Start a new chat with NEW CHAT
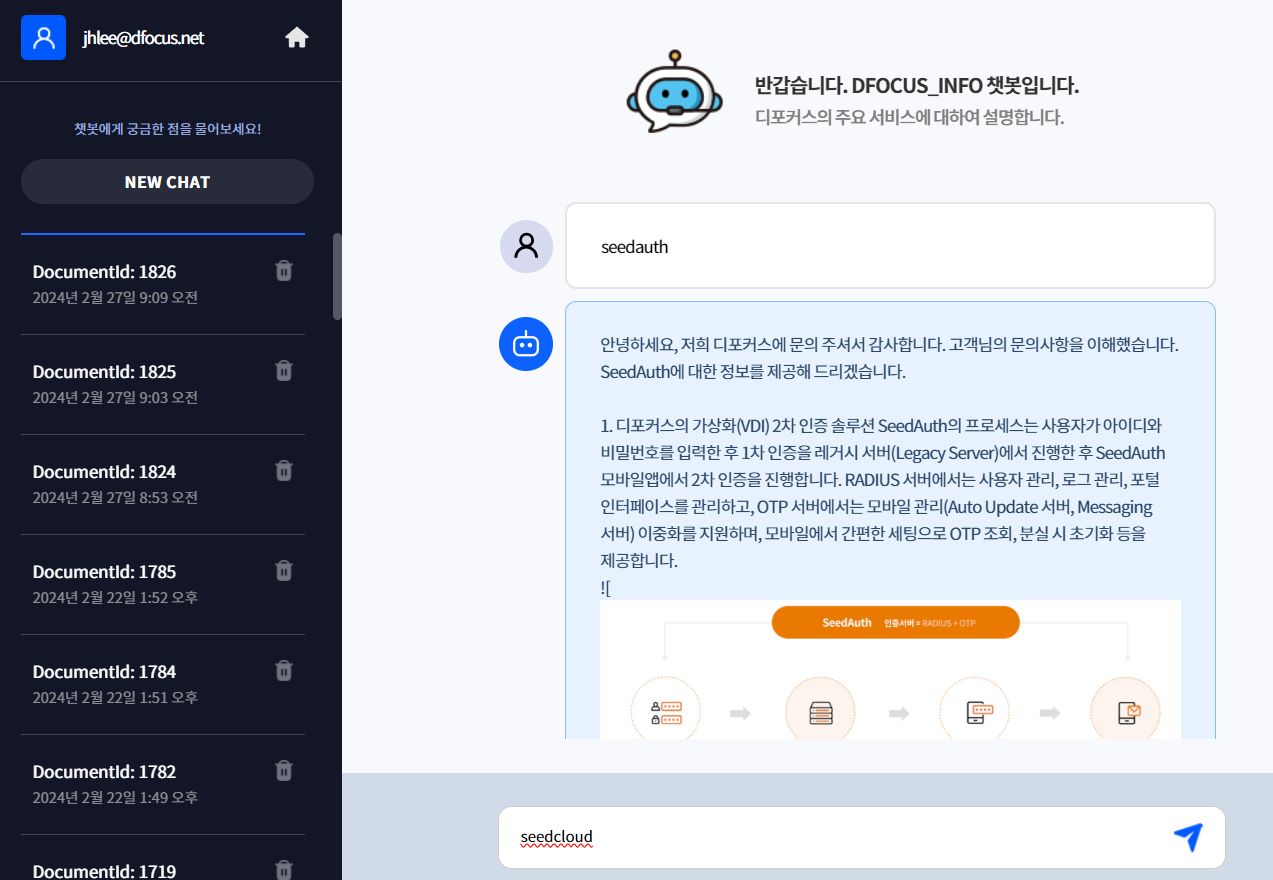Viewport: 1273px width, 880px height. 167,182
